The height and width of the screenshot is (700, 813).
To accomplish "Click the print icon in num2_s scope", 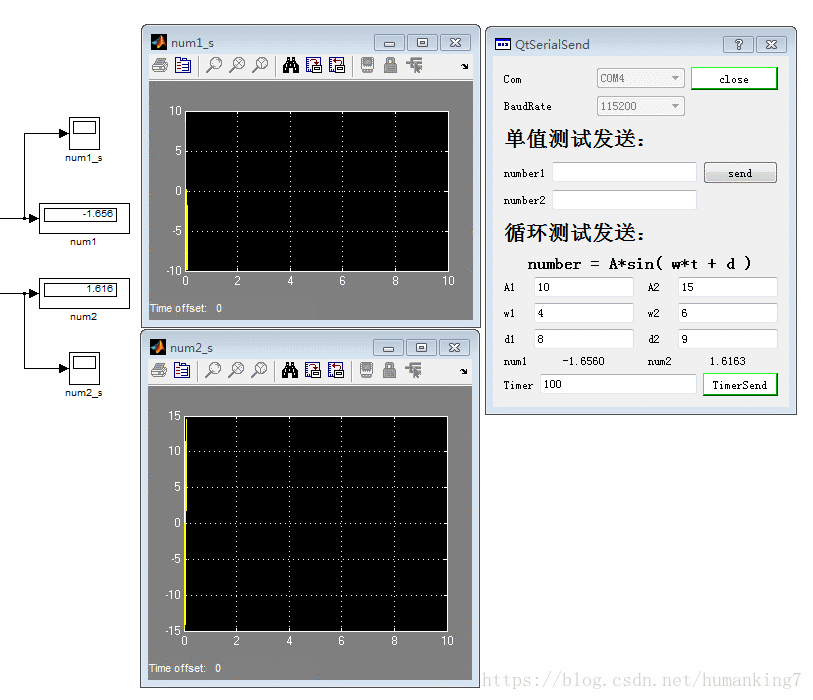I will [x=159, y=370].
